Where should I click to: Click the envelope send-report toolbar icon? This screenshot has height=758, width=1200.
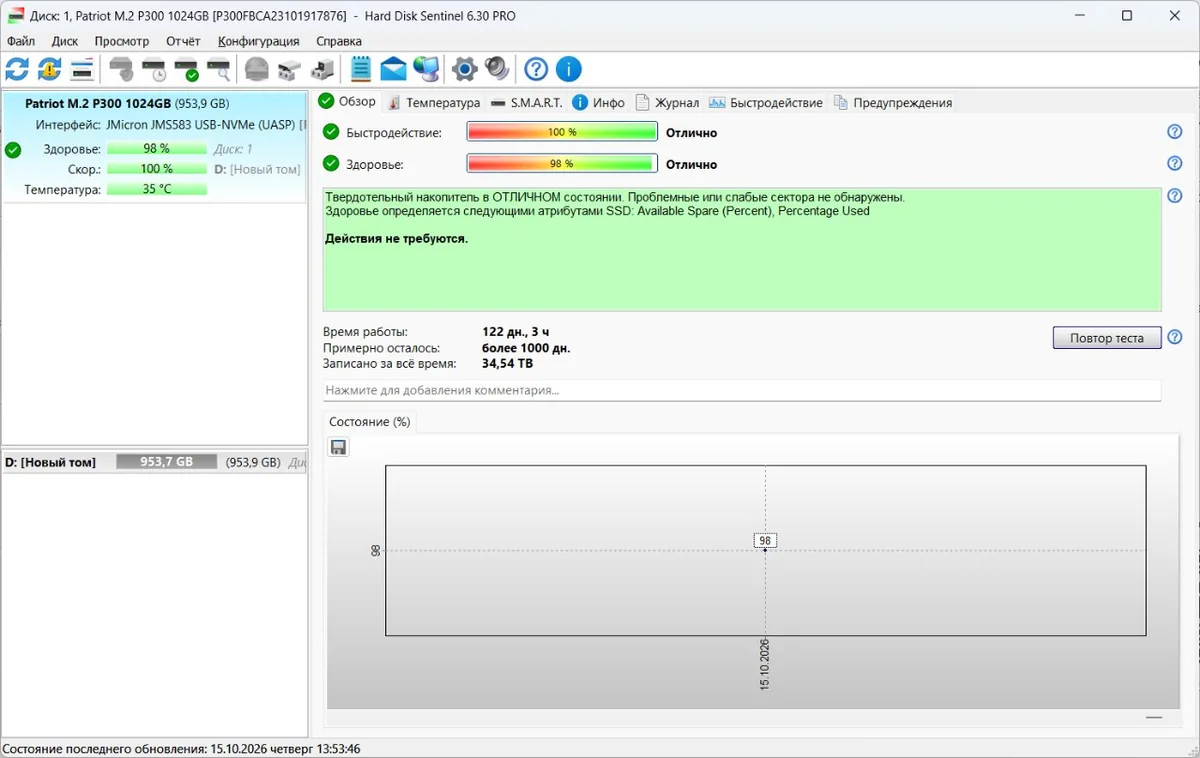pyautogui.click(x=393, y=69)
